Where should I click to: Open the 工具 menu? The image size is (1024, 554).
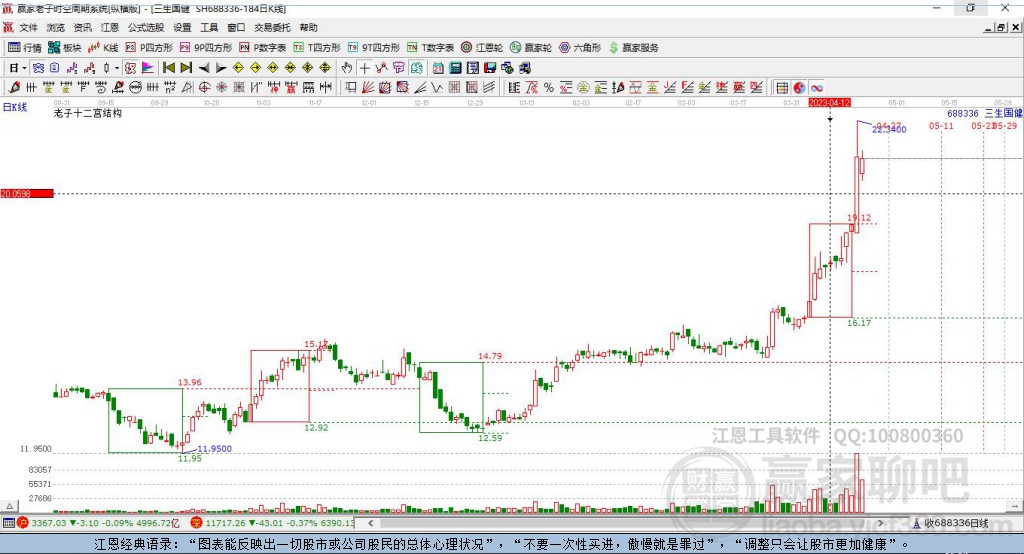click(209, 27)
